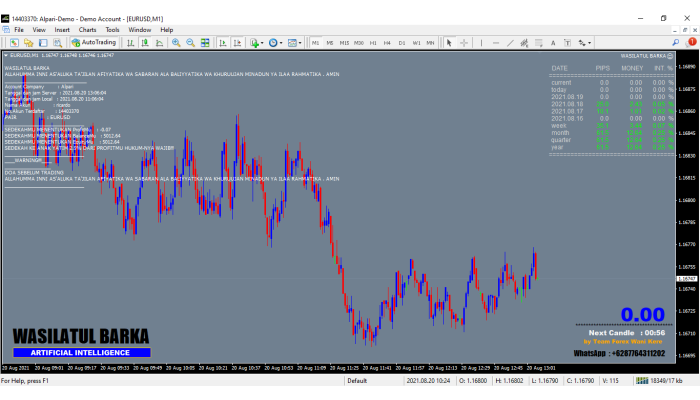700x400 pixels.
Task: Select the Crosshair tool
Action: [465, 43]
